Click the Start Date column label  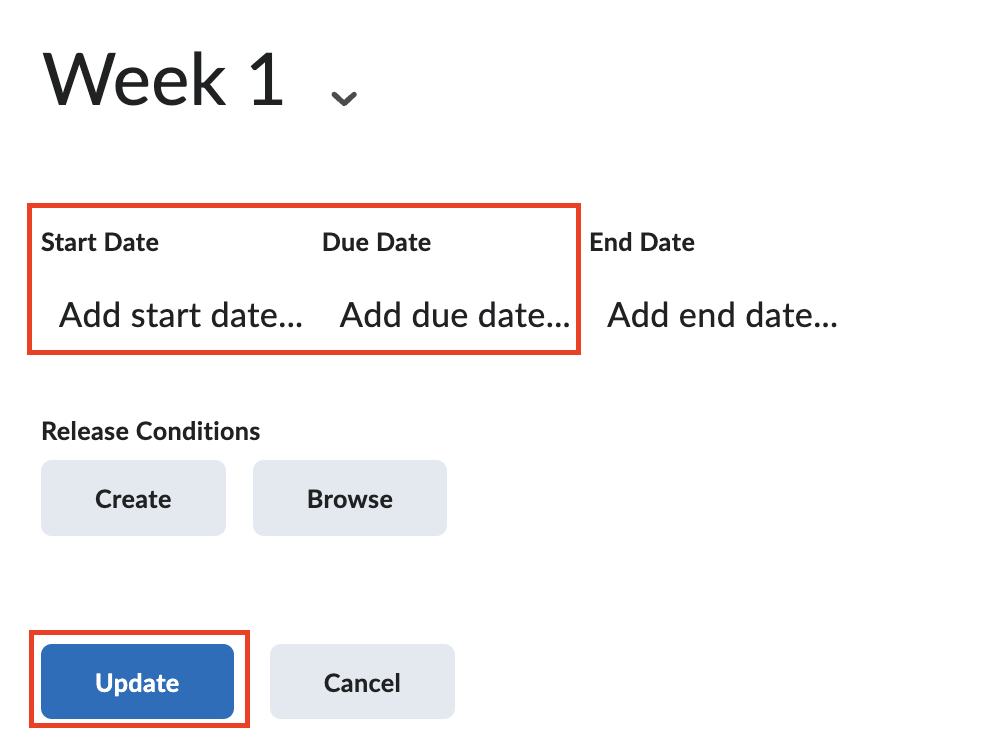coord(99,242)
